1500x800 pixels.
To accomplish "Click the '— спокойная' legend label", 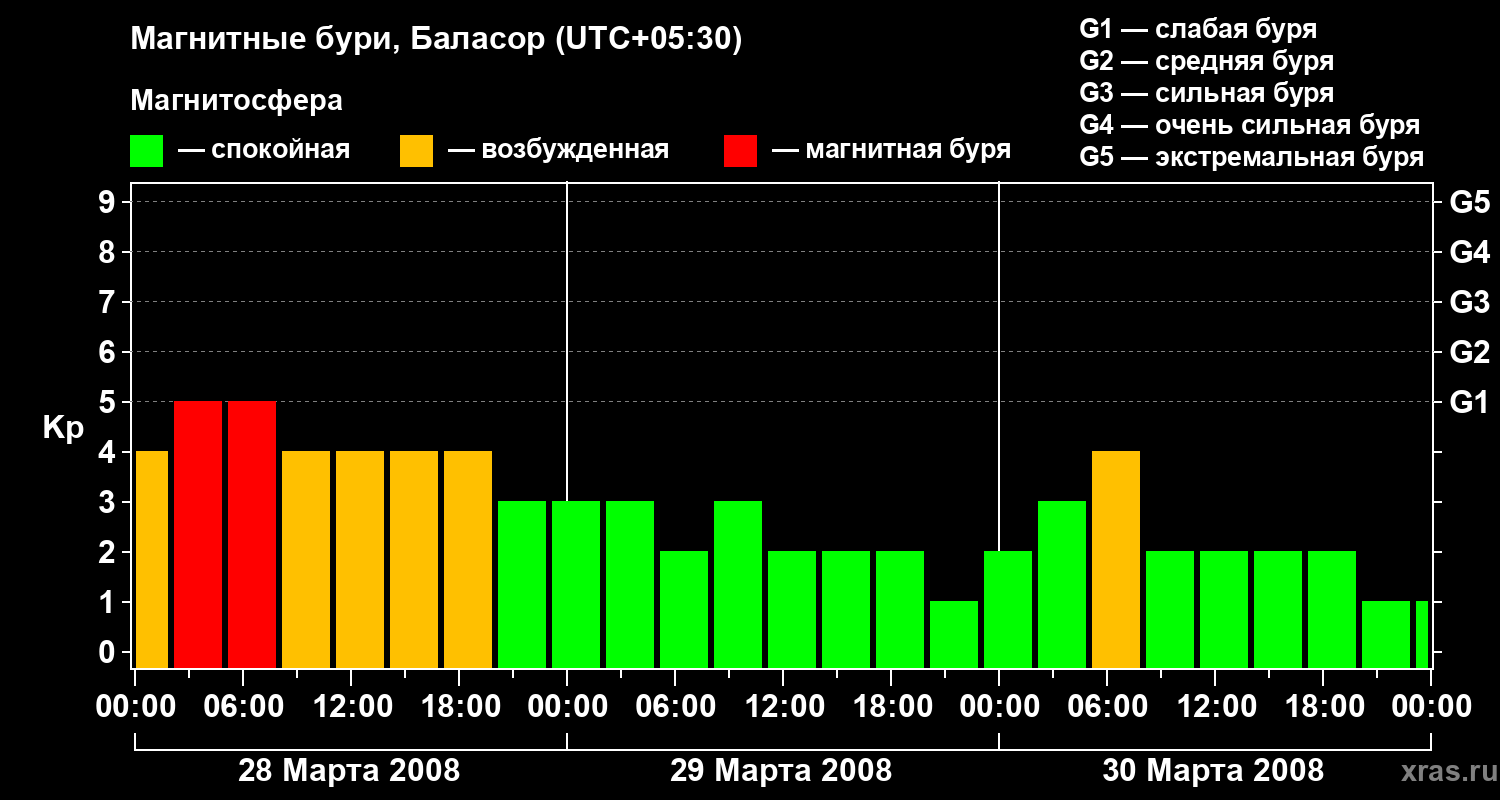I will 264,150.
